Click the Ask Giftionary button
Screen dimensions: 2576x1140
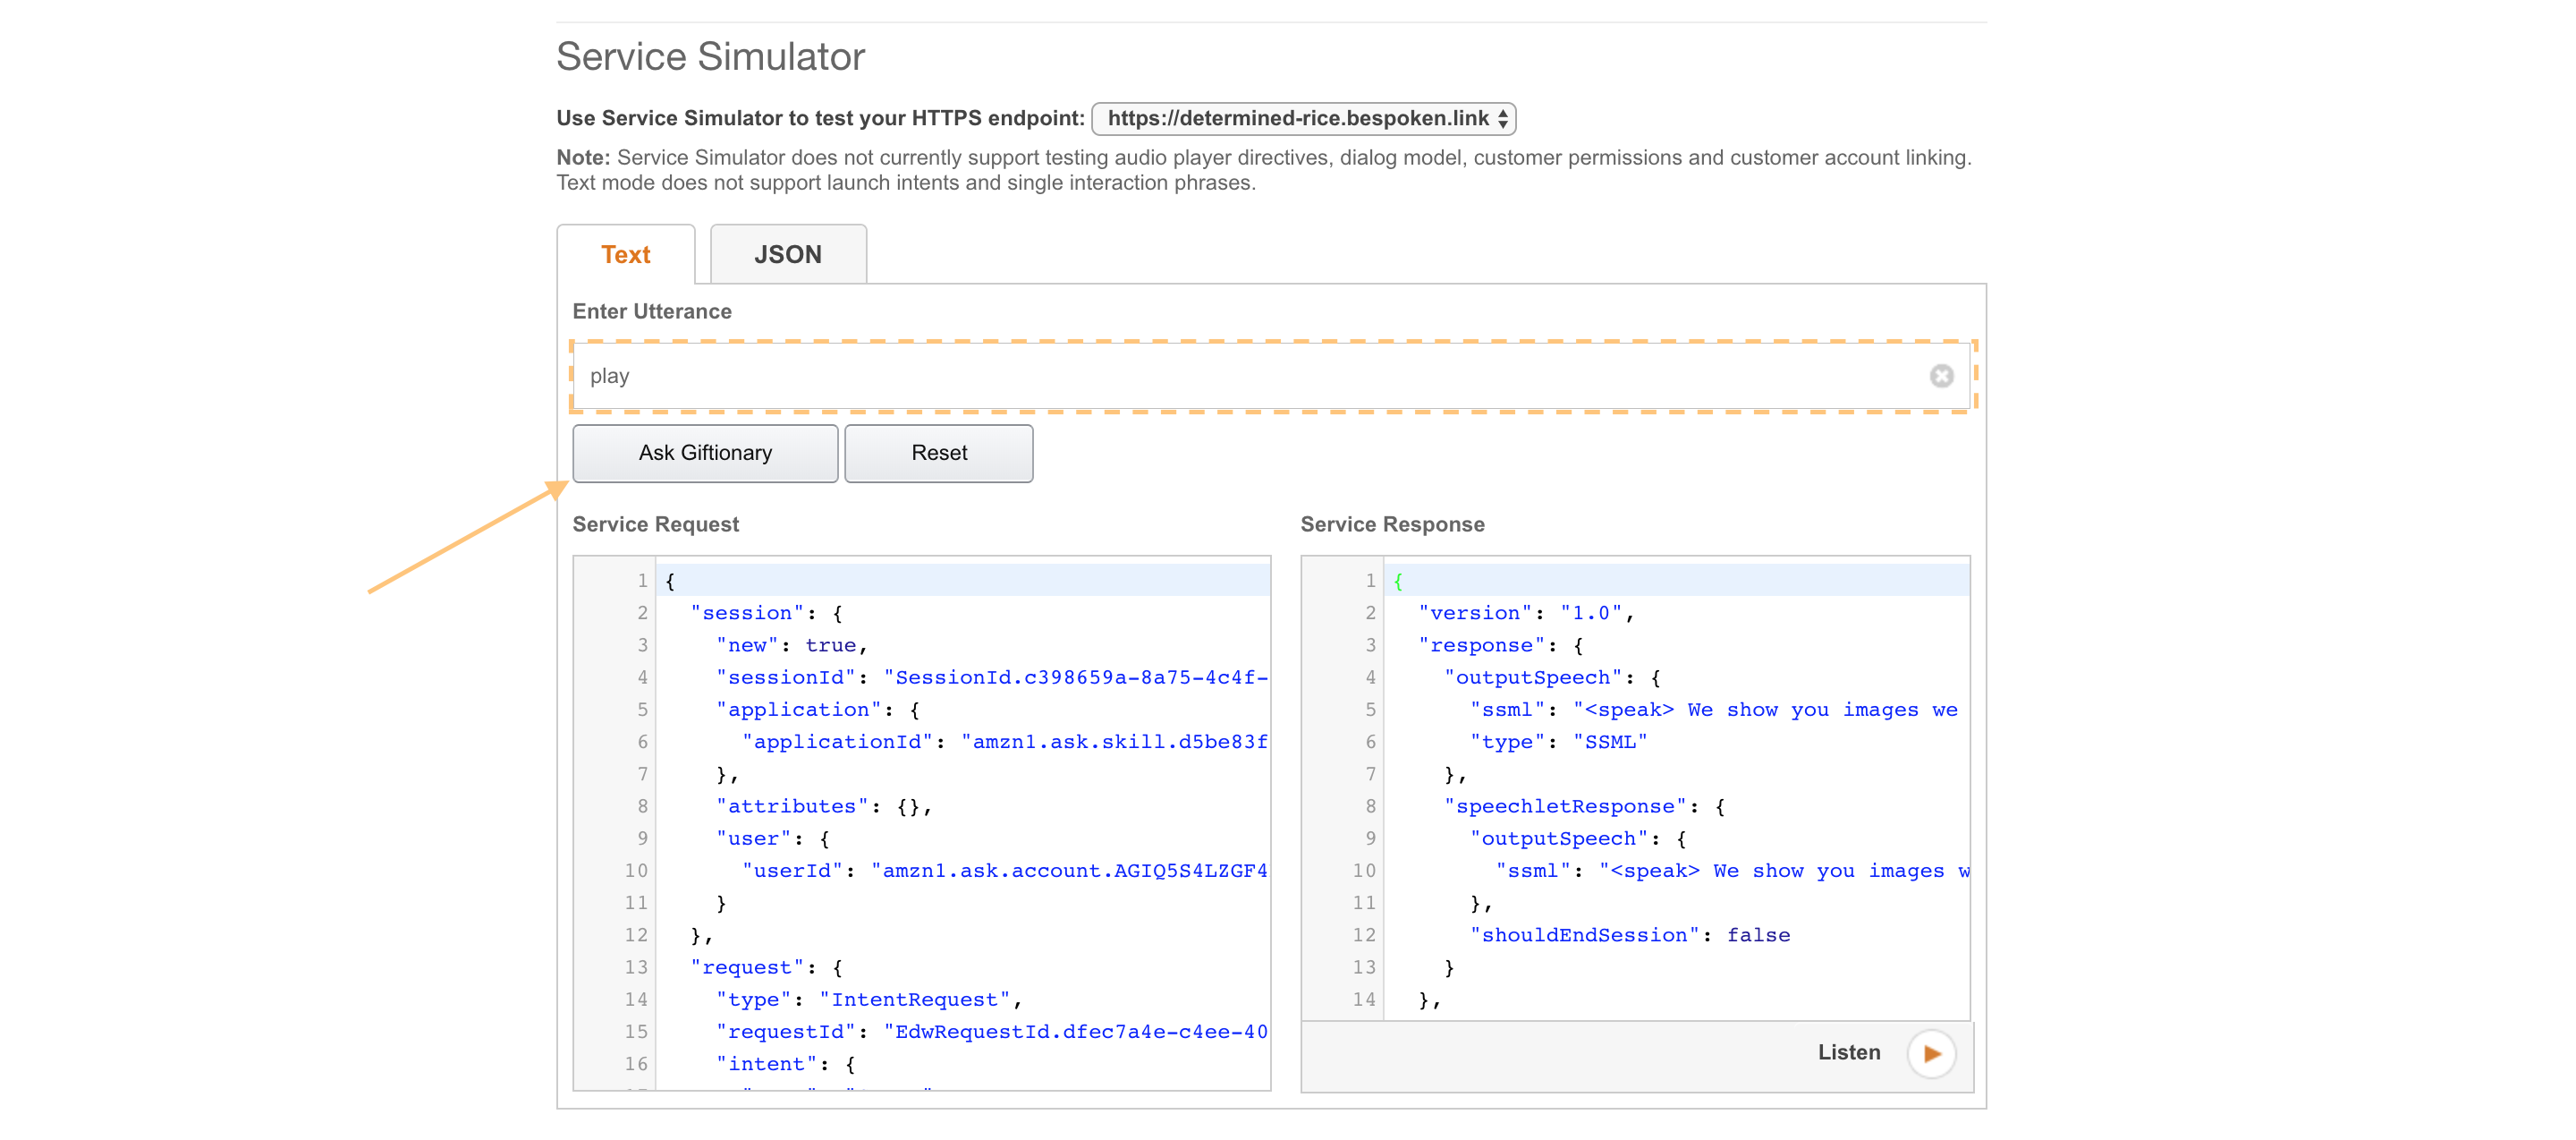[705, 453]
